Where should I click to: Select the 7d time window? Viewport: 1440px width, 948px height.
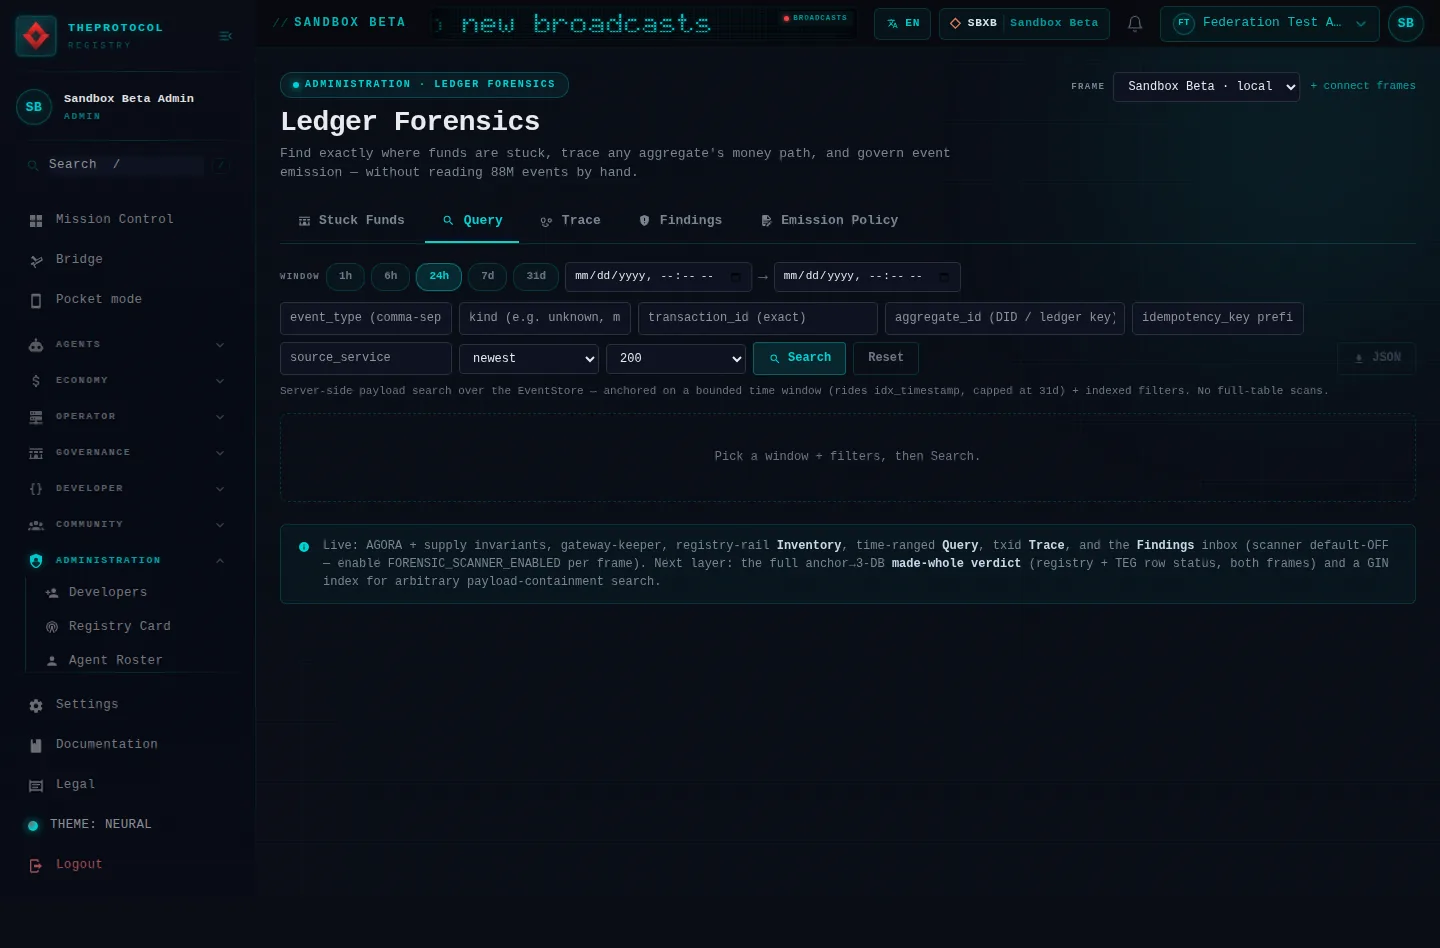tap(488, 276)
